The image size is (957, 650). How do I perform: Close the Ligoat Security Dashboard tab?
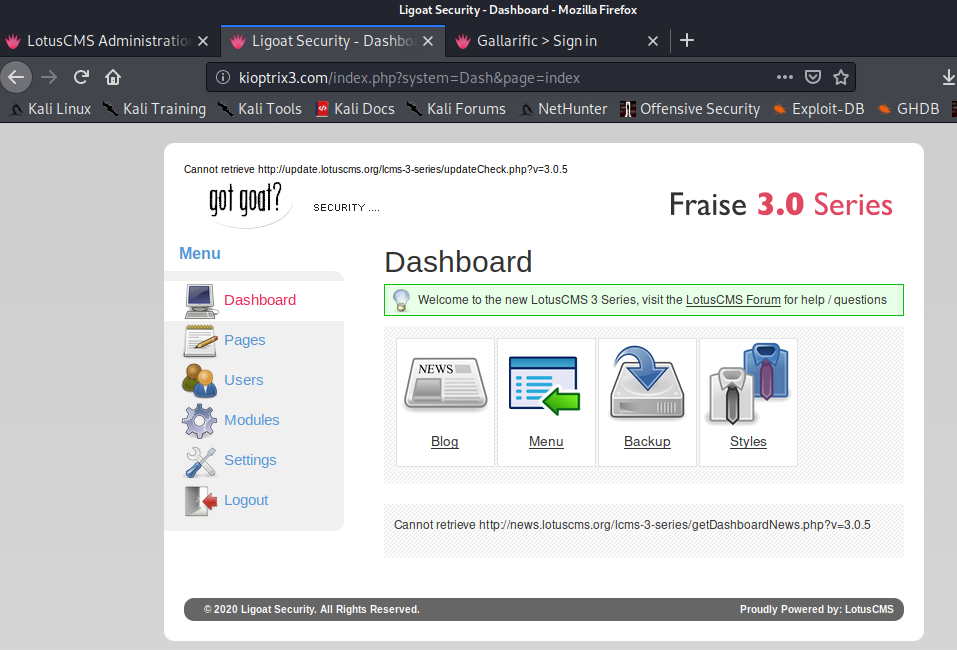click(428, 41)
